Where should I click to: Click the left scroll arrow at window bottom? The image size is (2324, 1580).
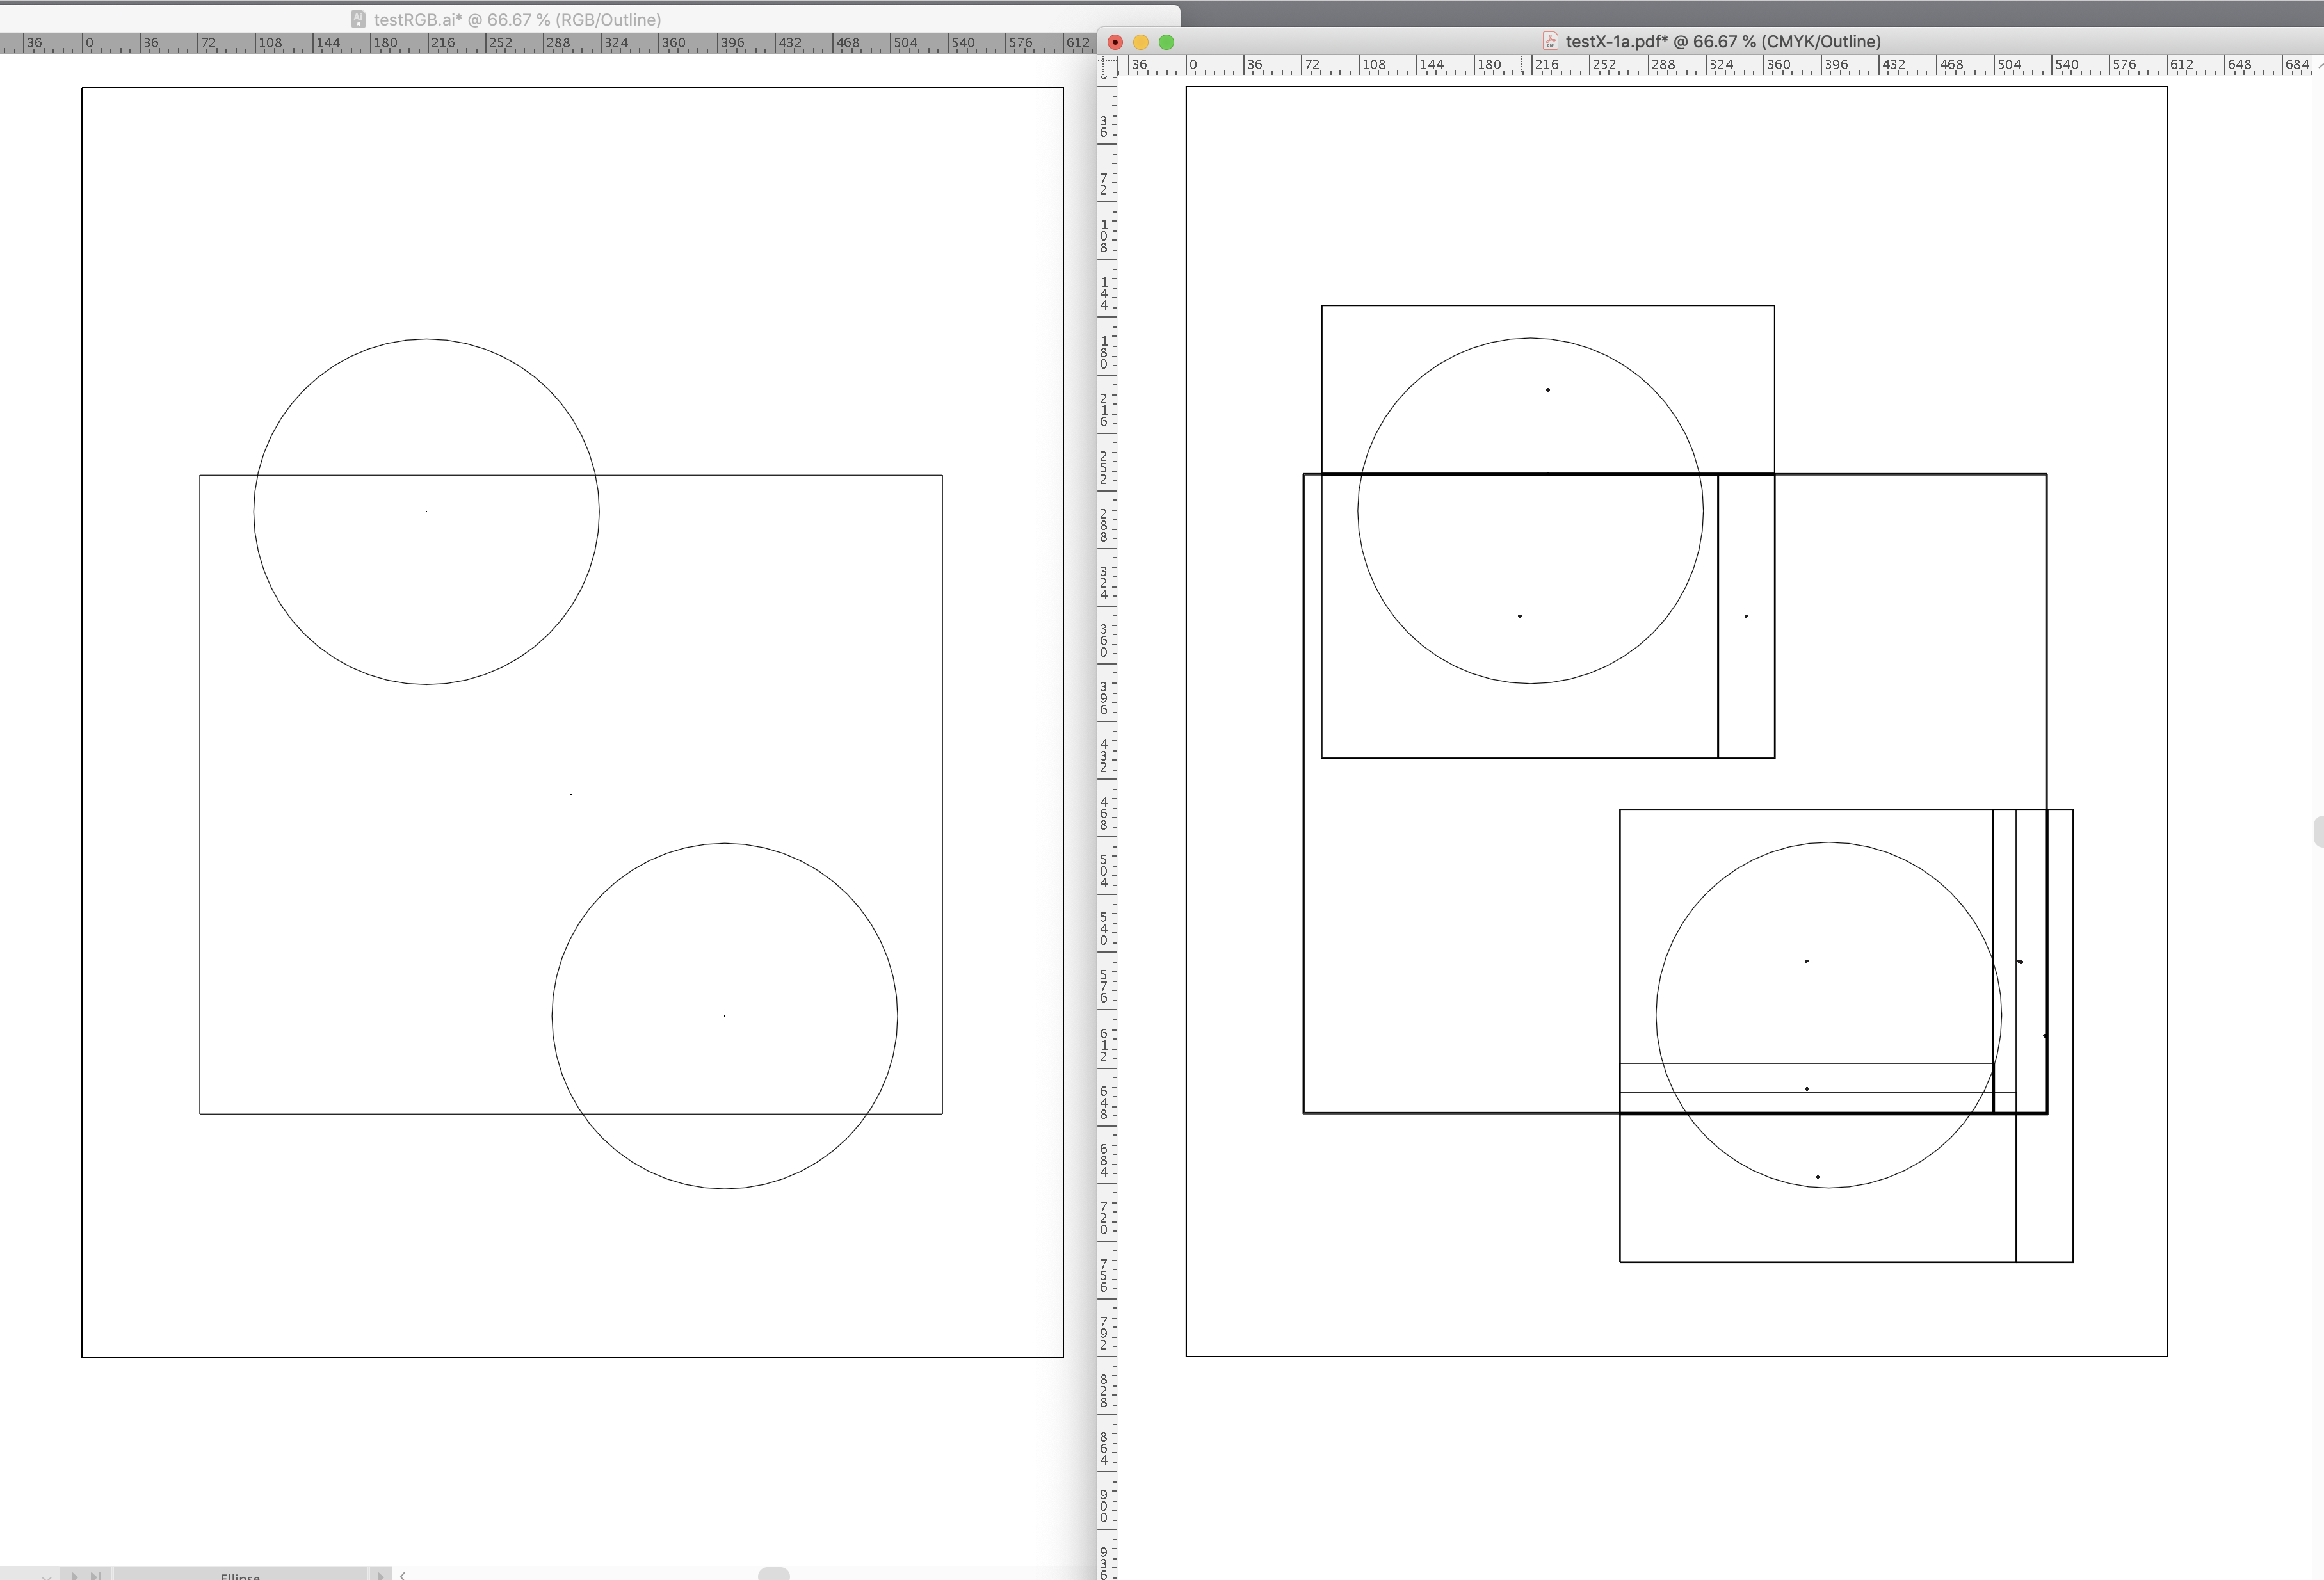tap(403, 1576)
